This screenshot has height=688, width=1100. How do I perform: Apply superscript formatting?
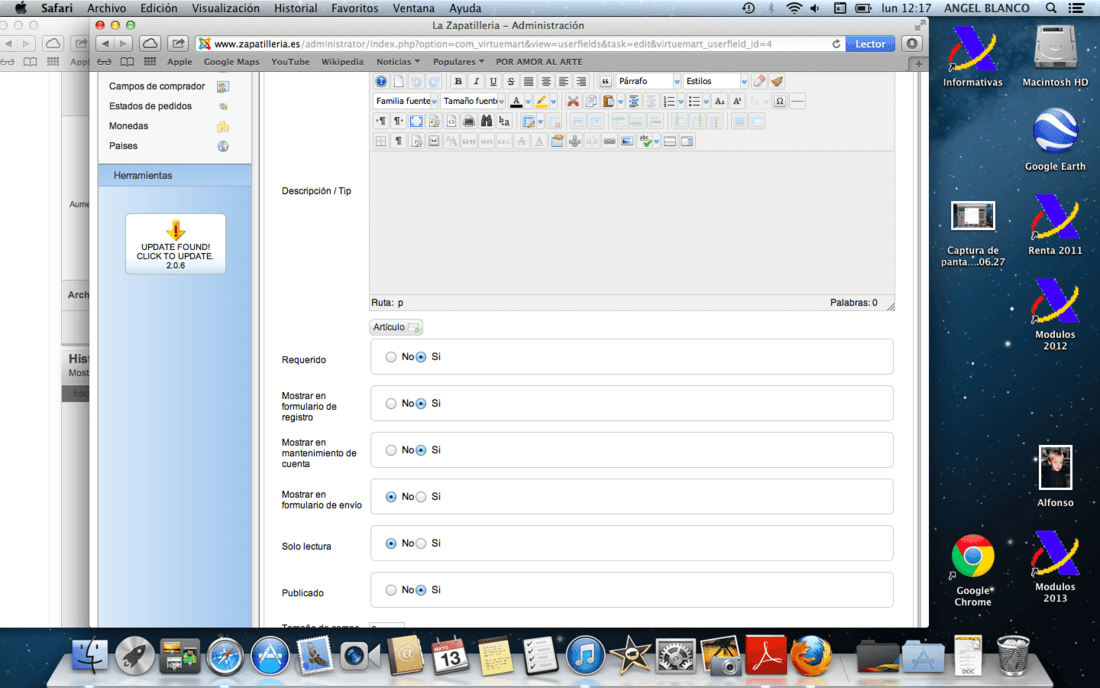click(x=737, y=102)
